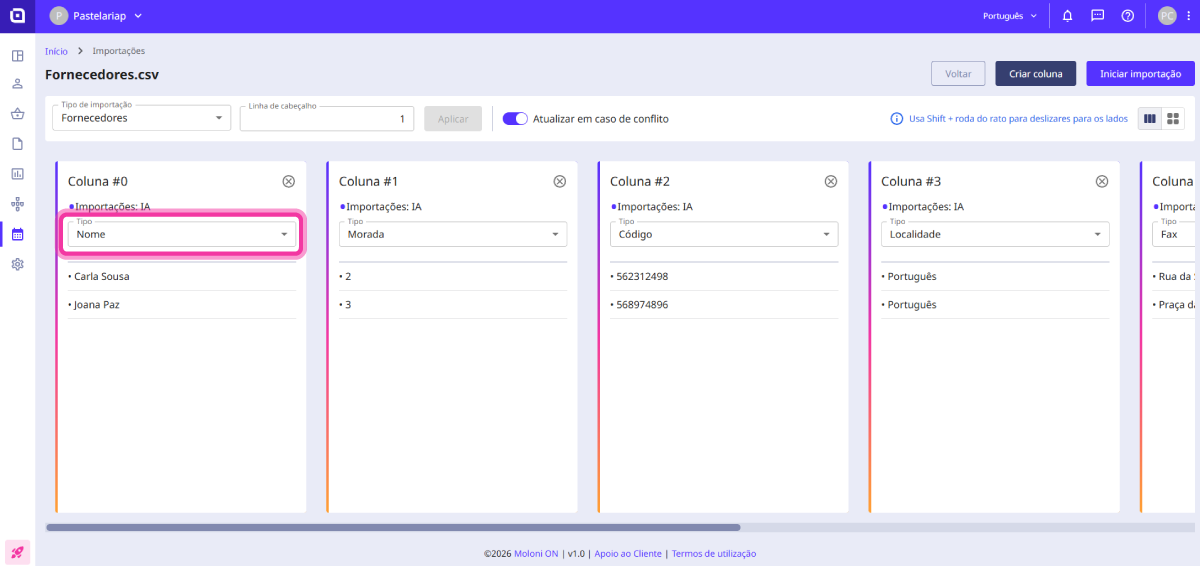Remove Coluna #2 with its X icon
The width and height of the screenshot is (1200, 566).
pos(830,181)
